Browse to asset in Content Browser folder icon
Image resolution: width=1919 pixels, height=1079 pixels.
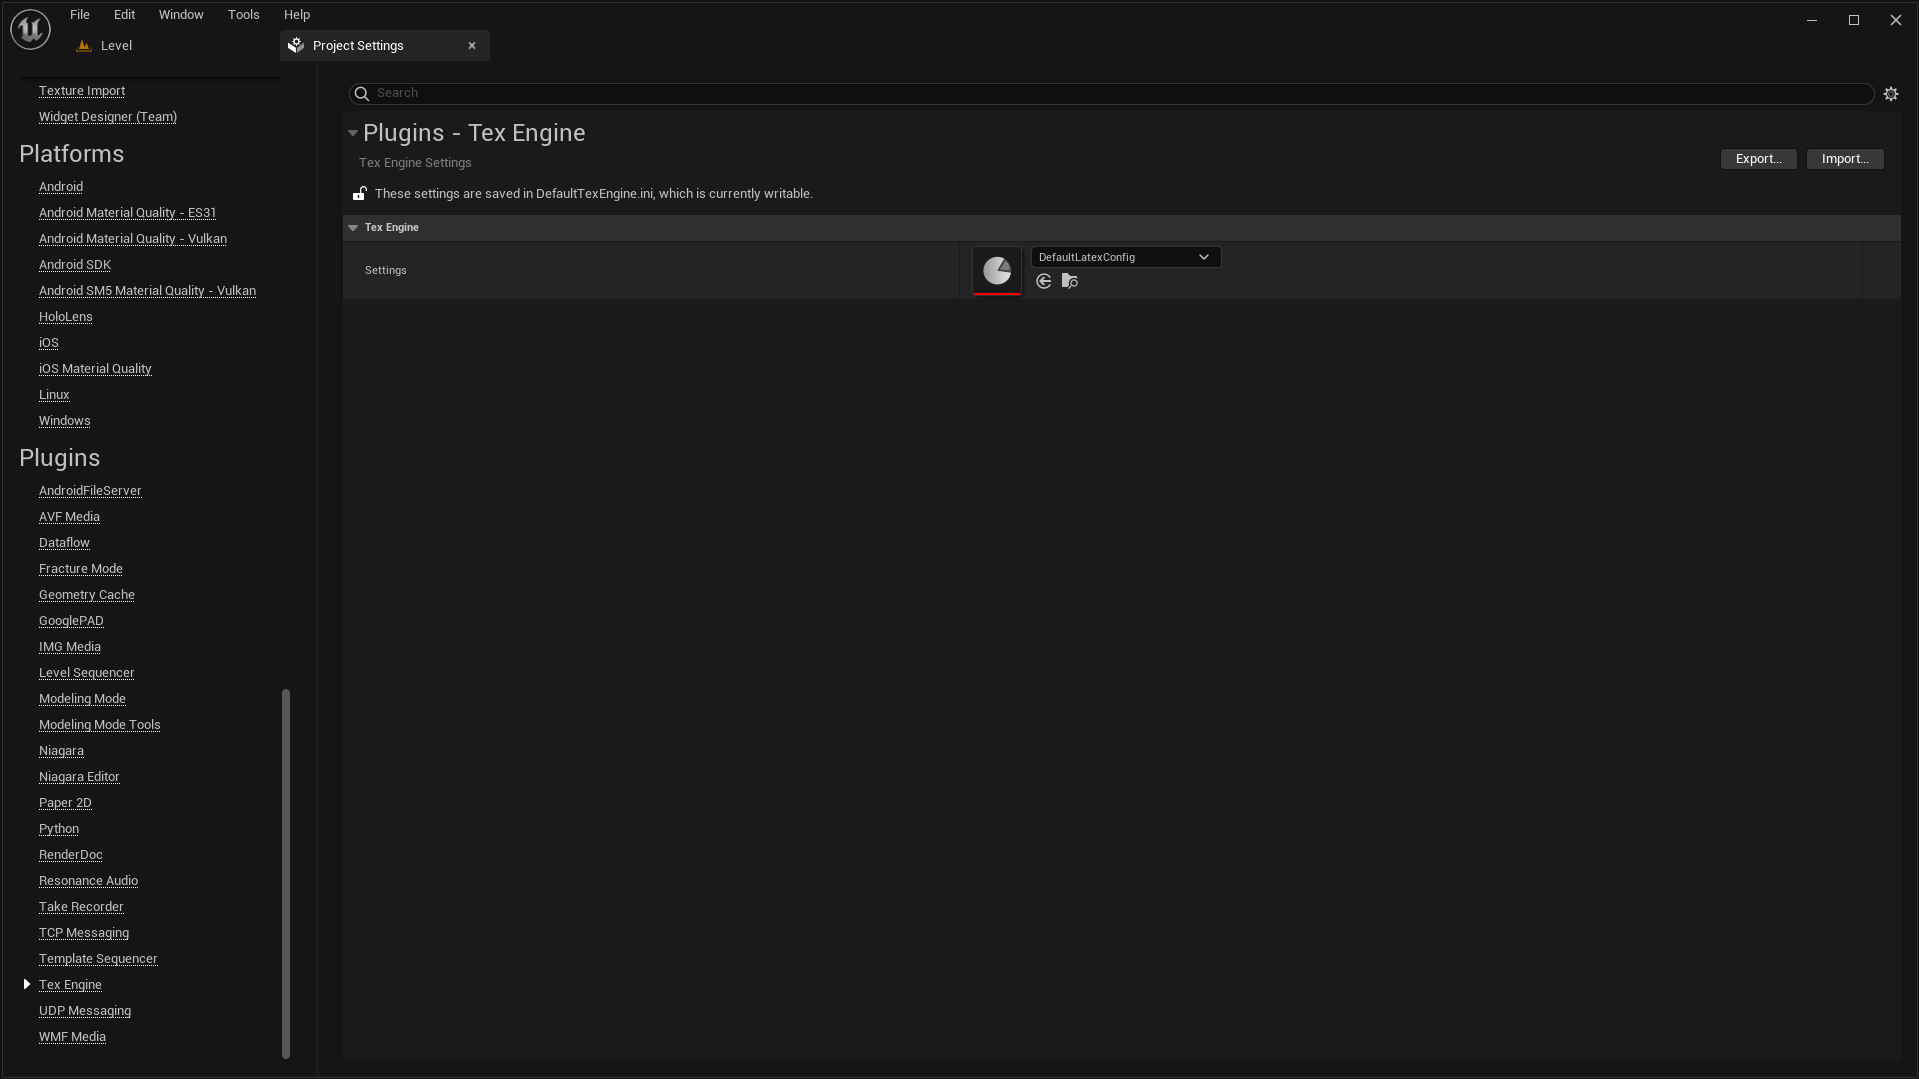point(1070,281)
